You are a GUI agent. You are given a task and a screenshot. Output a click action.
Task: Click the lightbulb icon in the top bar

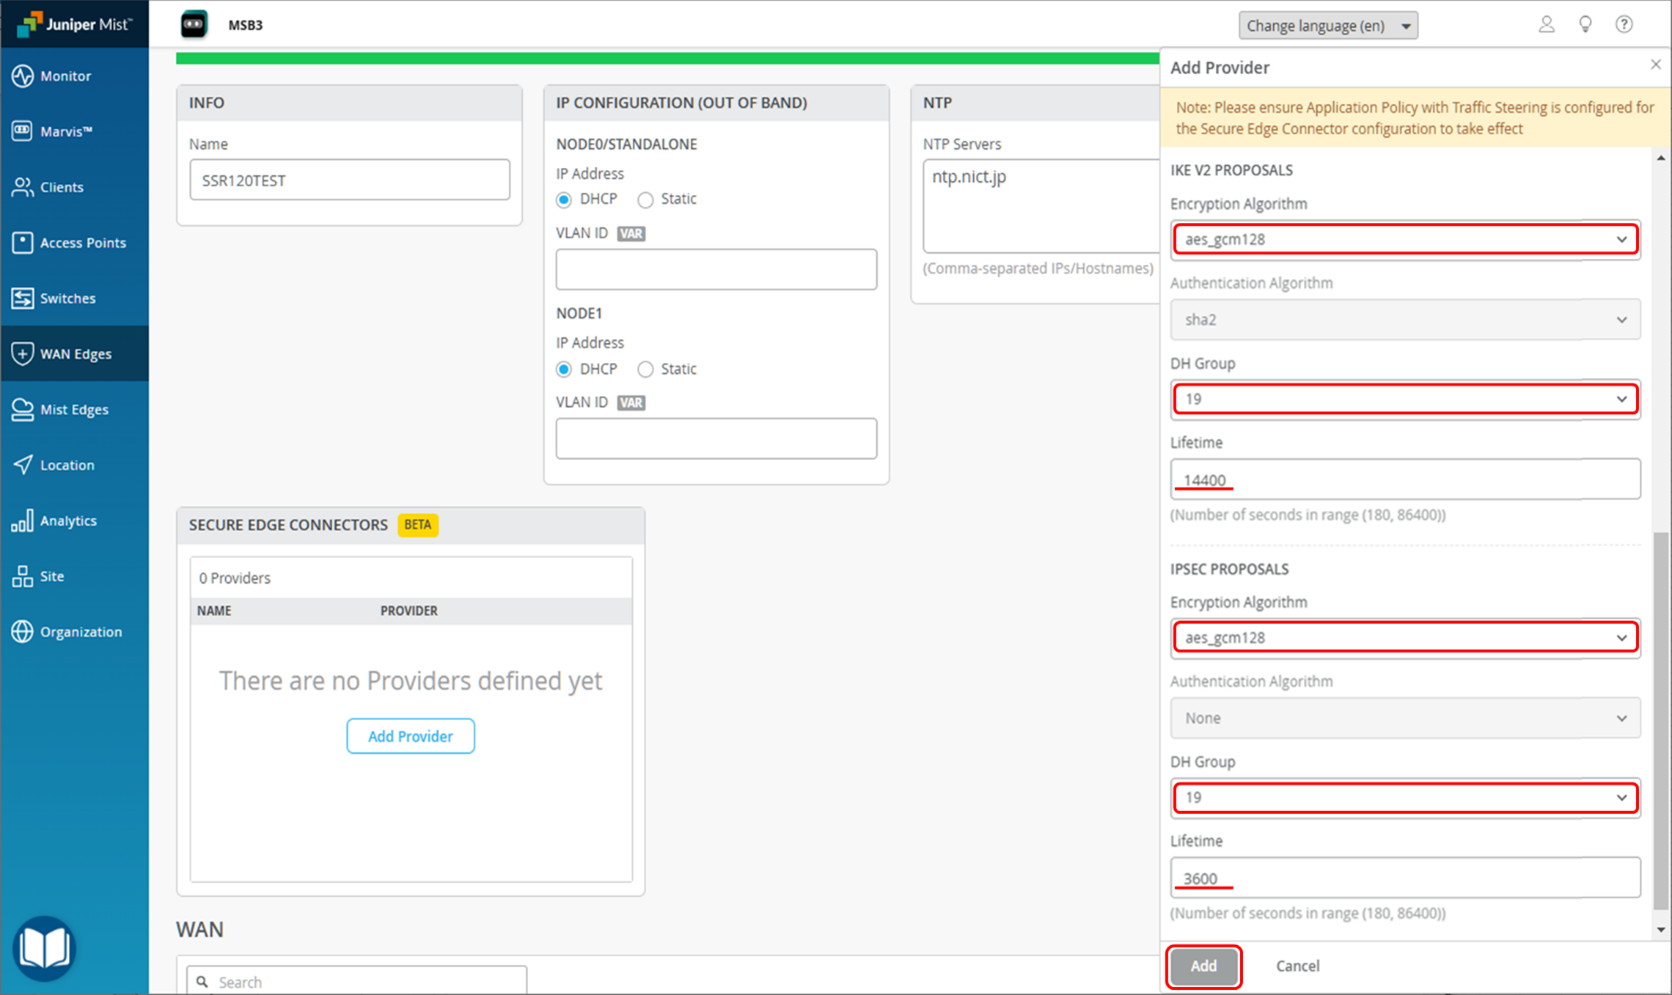pyautogui.click(x=1585, y=25)
